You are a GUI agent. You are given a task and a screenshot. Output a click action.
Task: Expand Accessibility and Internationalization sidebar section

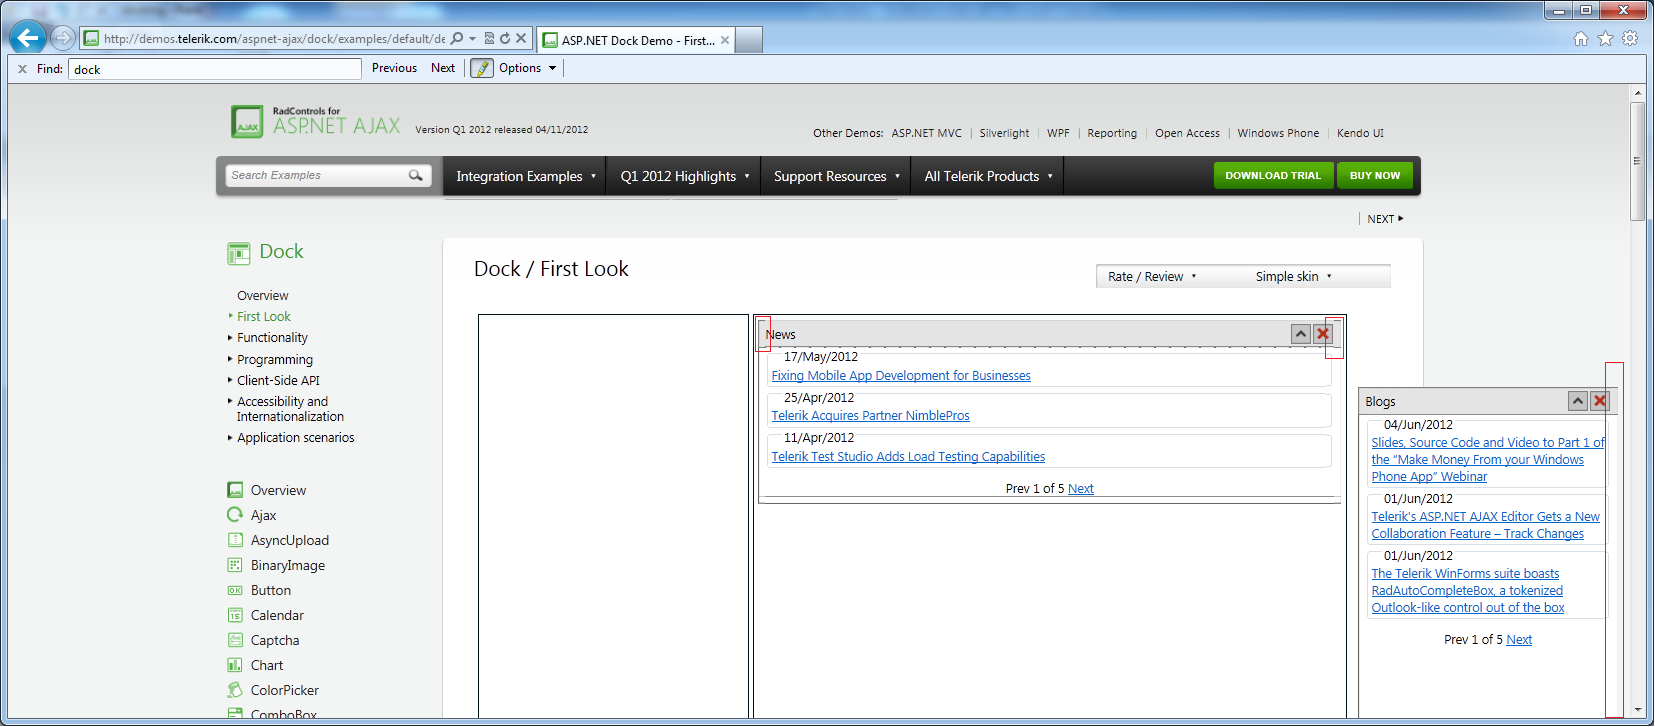click(x=289, y=409)
